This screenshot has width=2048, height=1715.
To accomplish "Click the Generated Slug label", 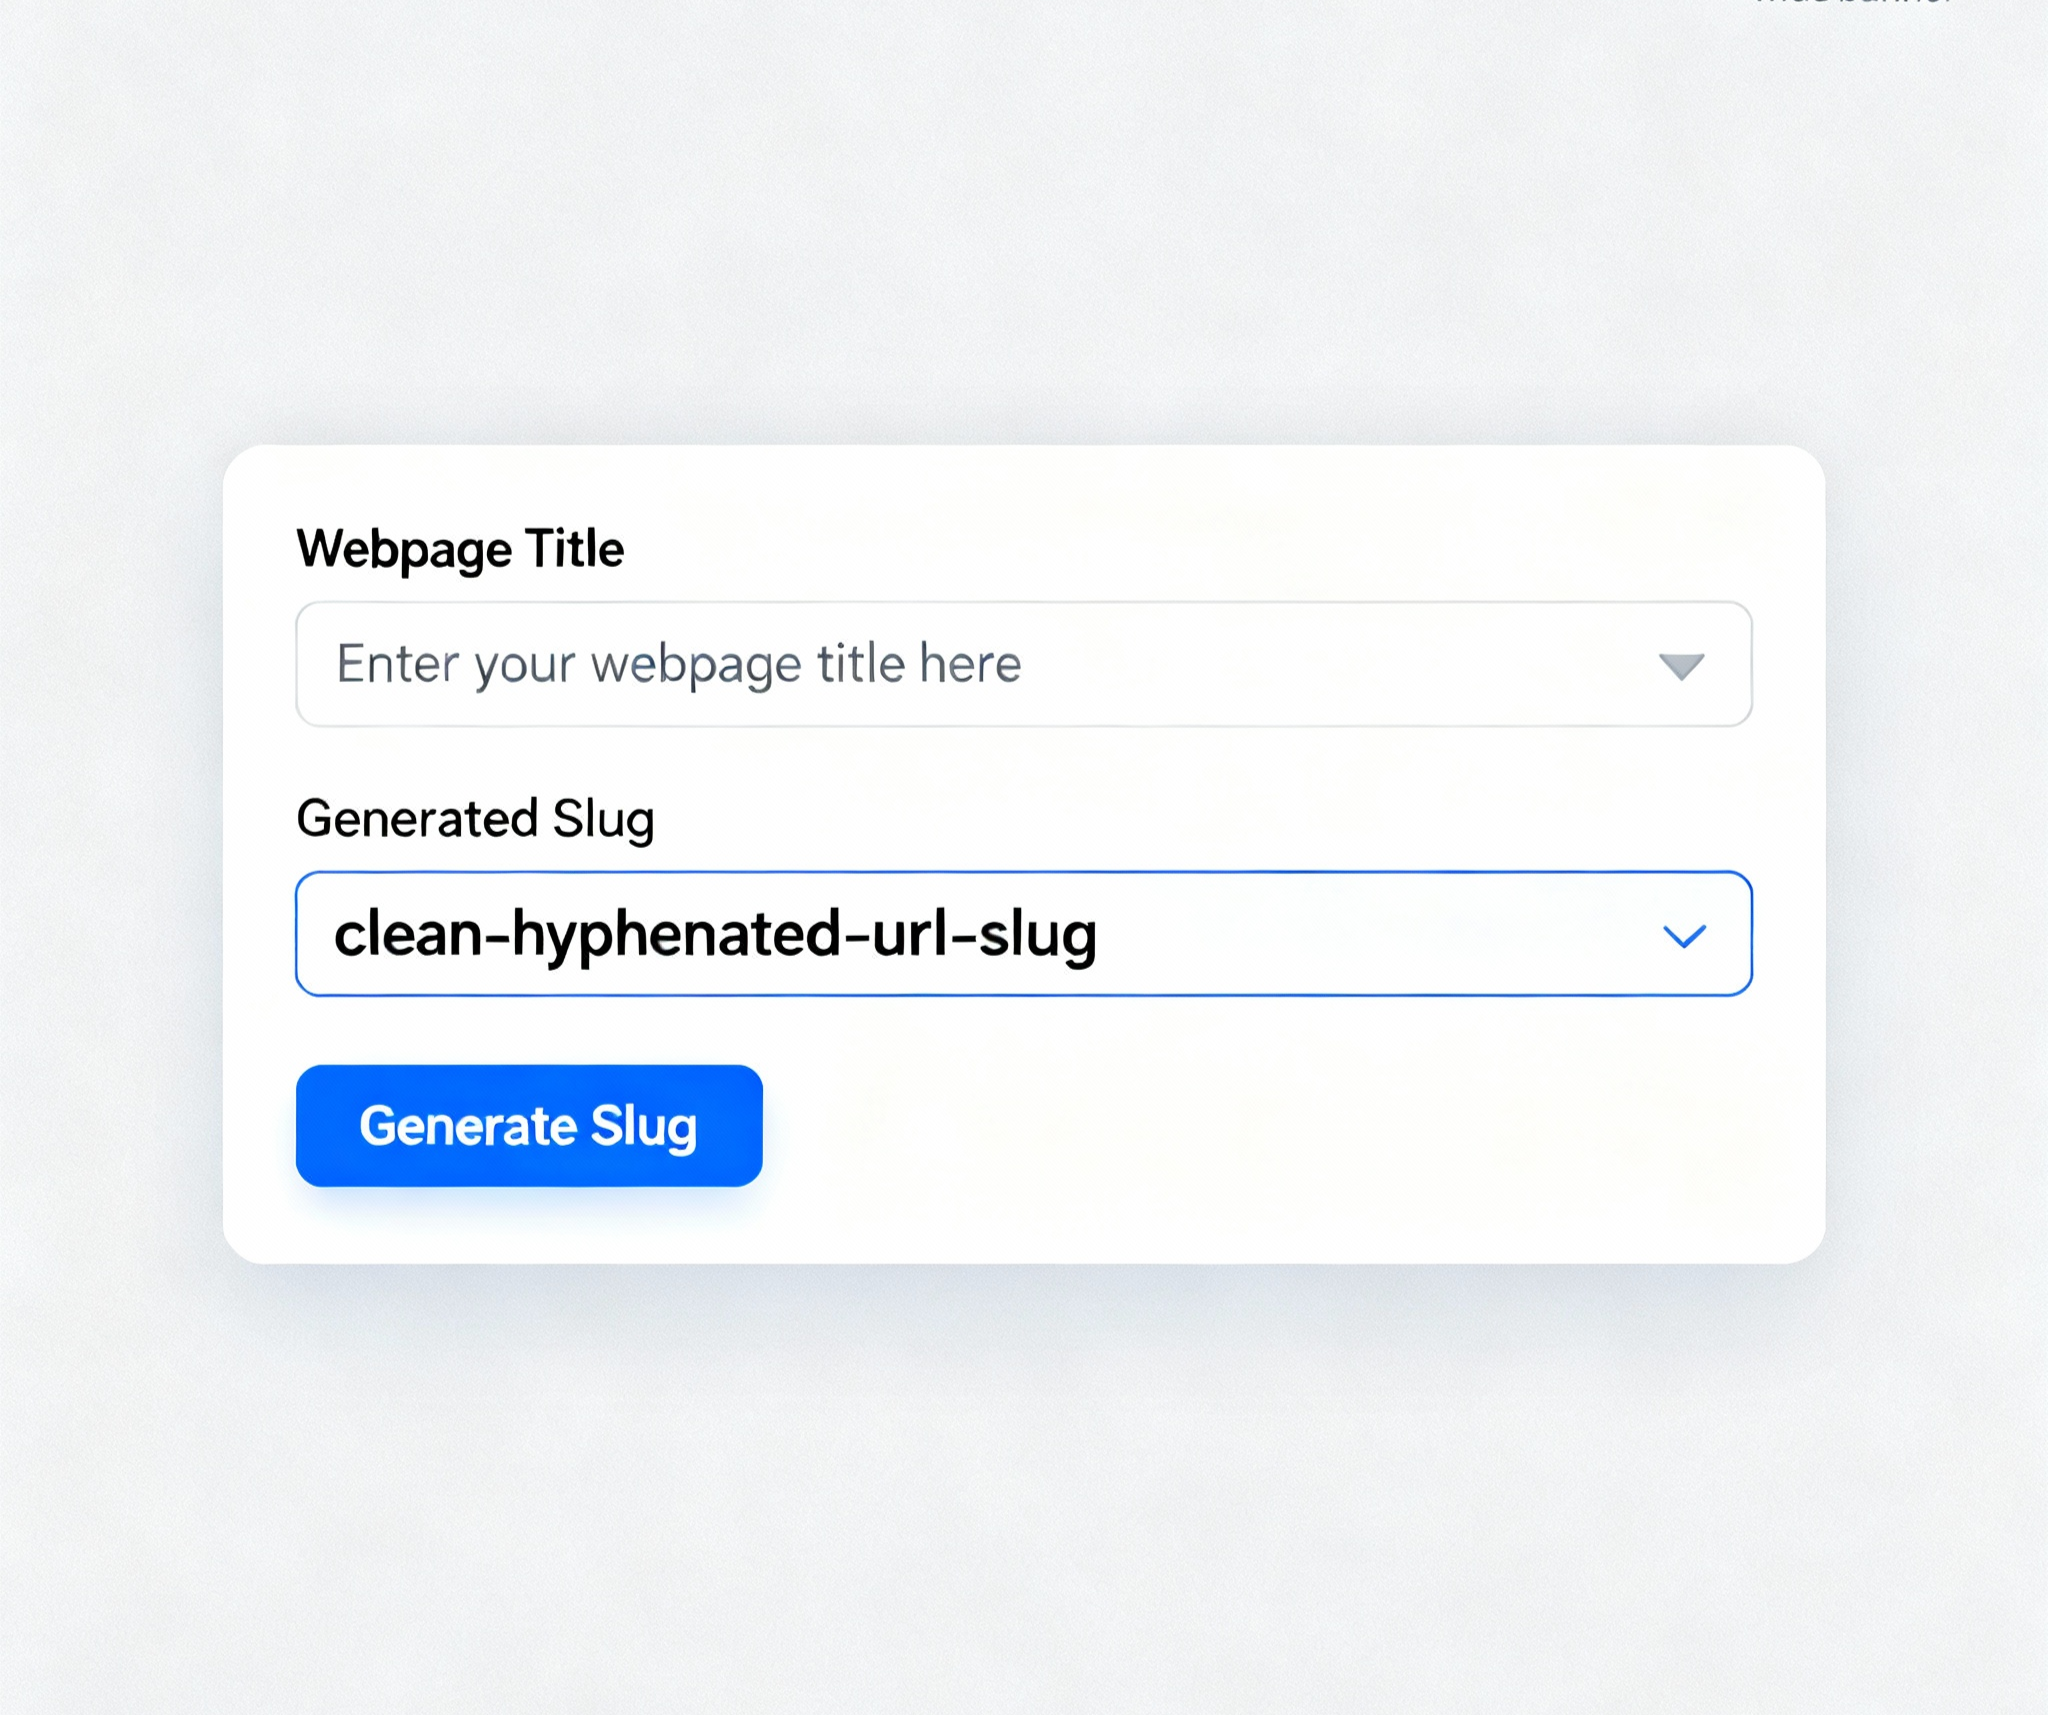I will tap(475, 819).
